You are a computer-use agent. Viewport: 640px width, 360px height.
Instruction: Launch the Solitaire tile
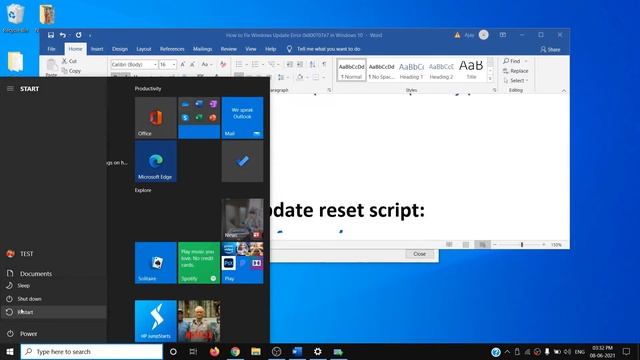[x=156, y=263]
